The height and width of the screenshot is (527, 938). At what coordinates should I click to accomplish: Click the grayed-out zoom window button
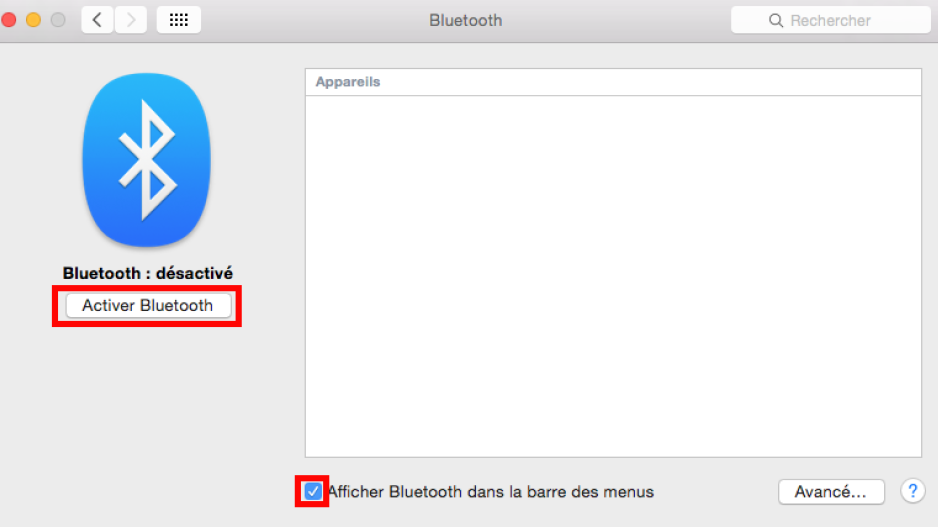pyautogui.click(x=58, y=20)
